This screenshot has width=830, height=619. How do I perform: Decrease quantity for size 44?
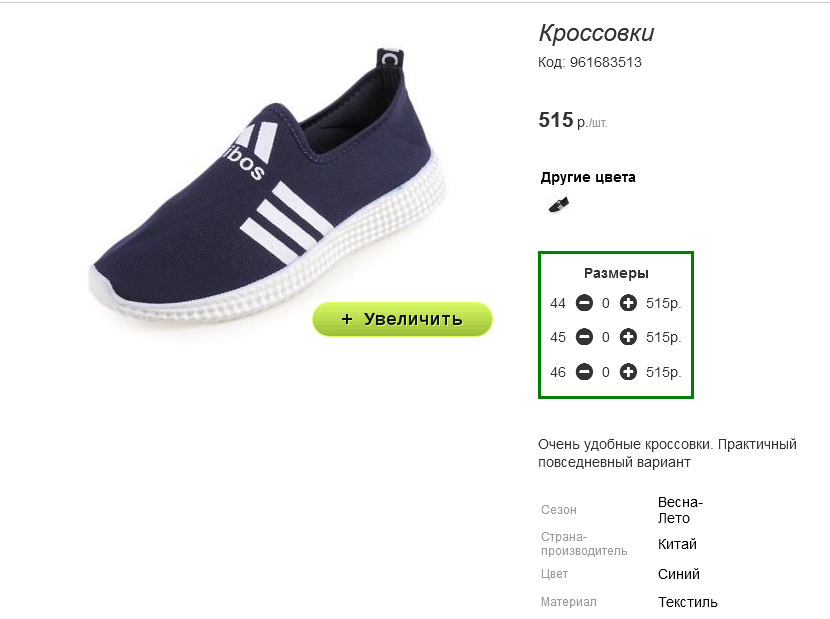click(584, 303)
